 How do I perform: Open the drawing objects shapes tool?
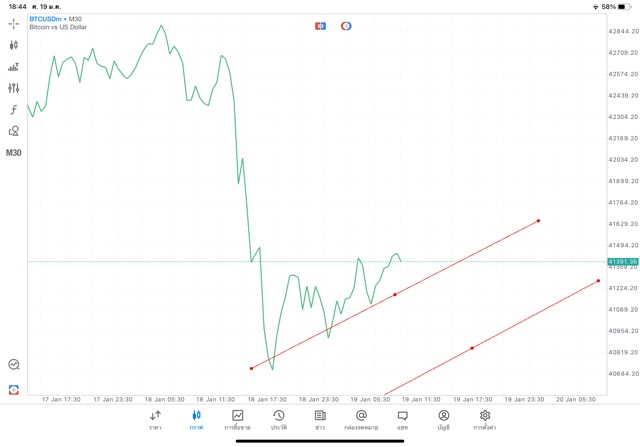[x=14, y=131]
